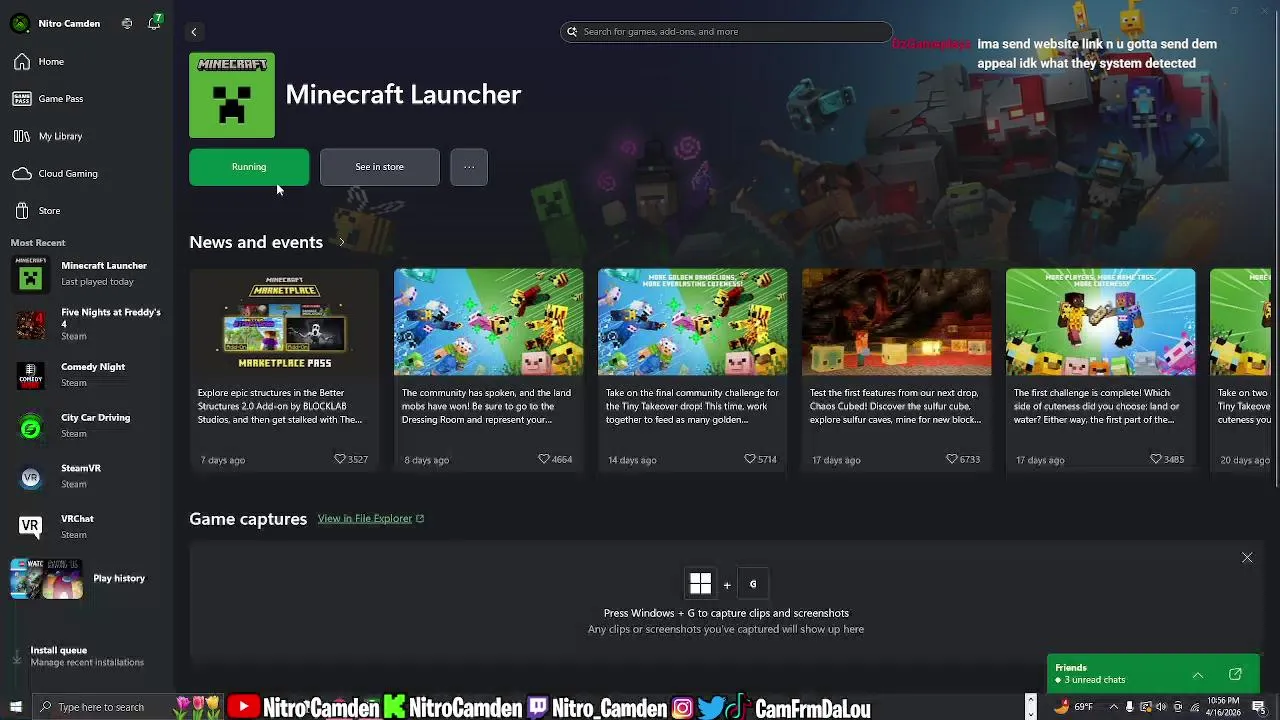The height and width of the screenshot is (720, 1280).
Task: Click the search box for games and add-ons
Action: click(x=727, y=32)
